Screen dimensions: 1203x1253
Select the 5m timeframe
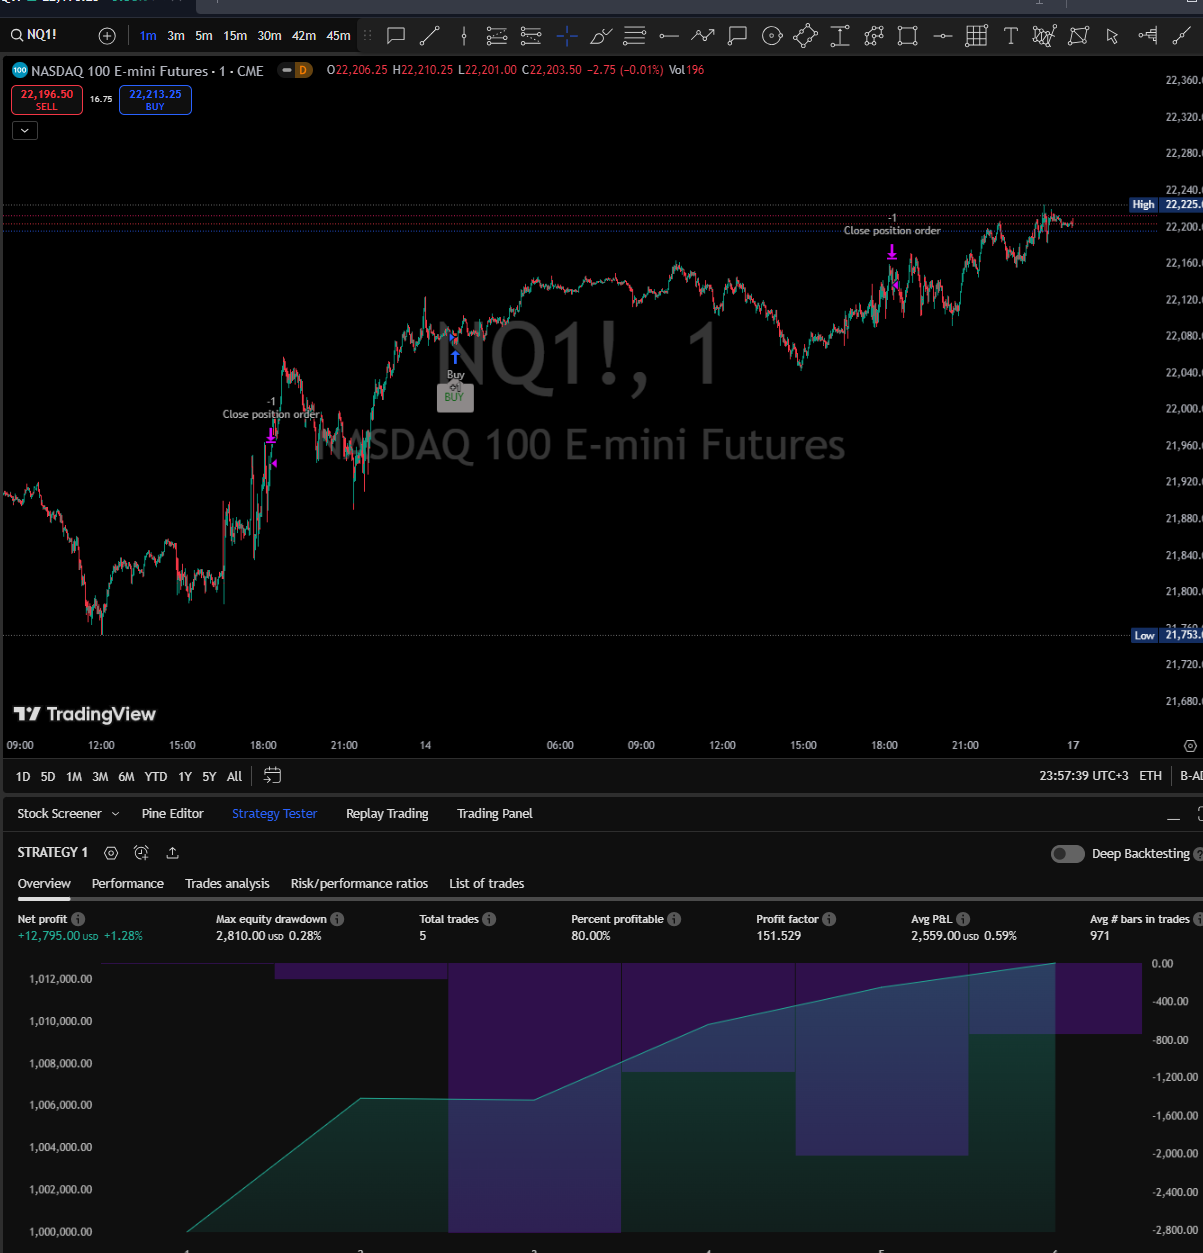tap(204, 36)
